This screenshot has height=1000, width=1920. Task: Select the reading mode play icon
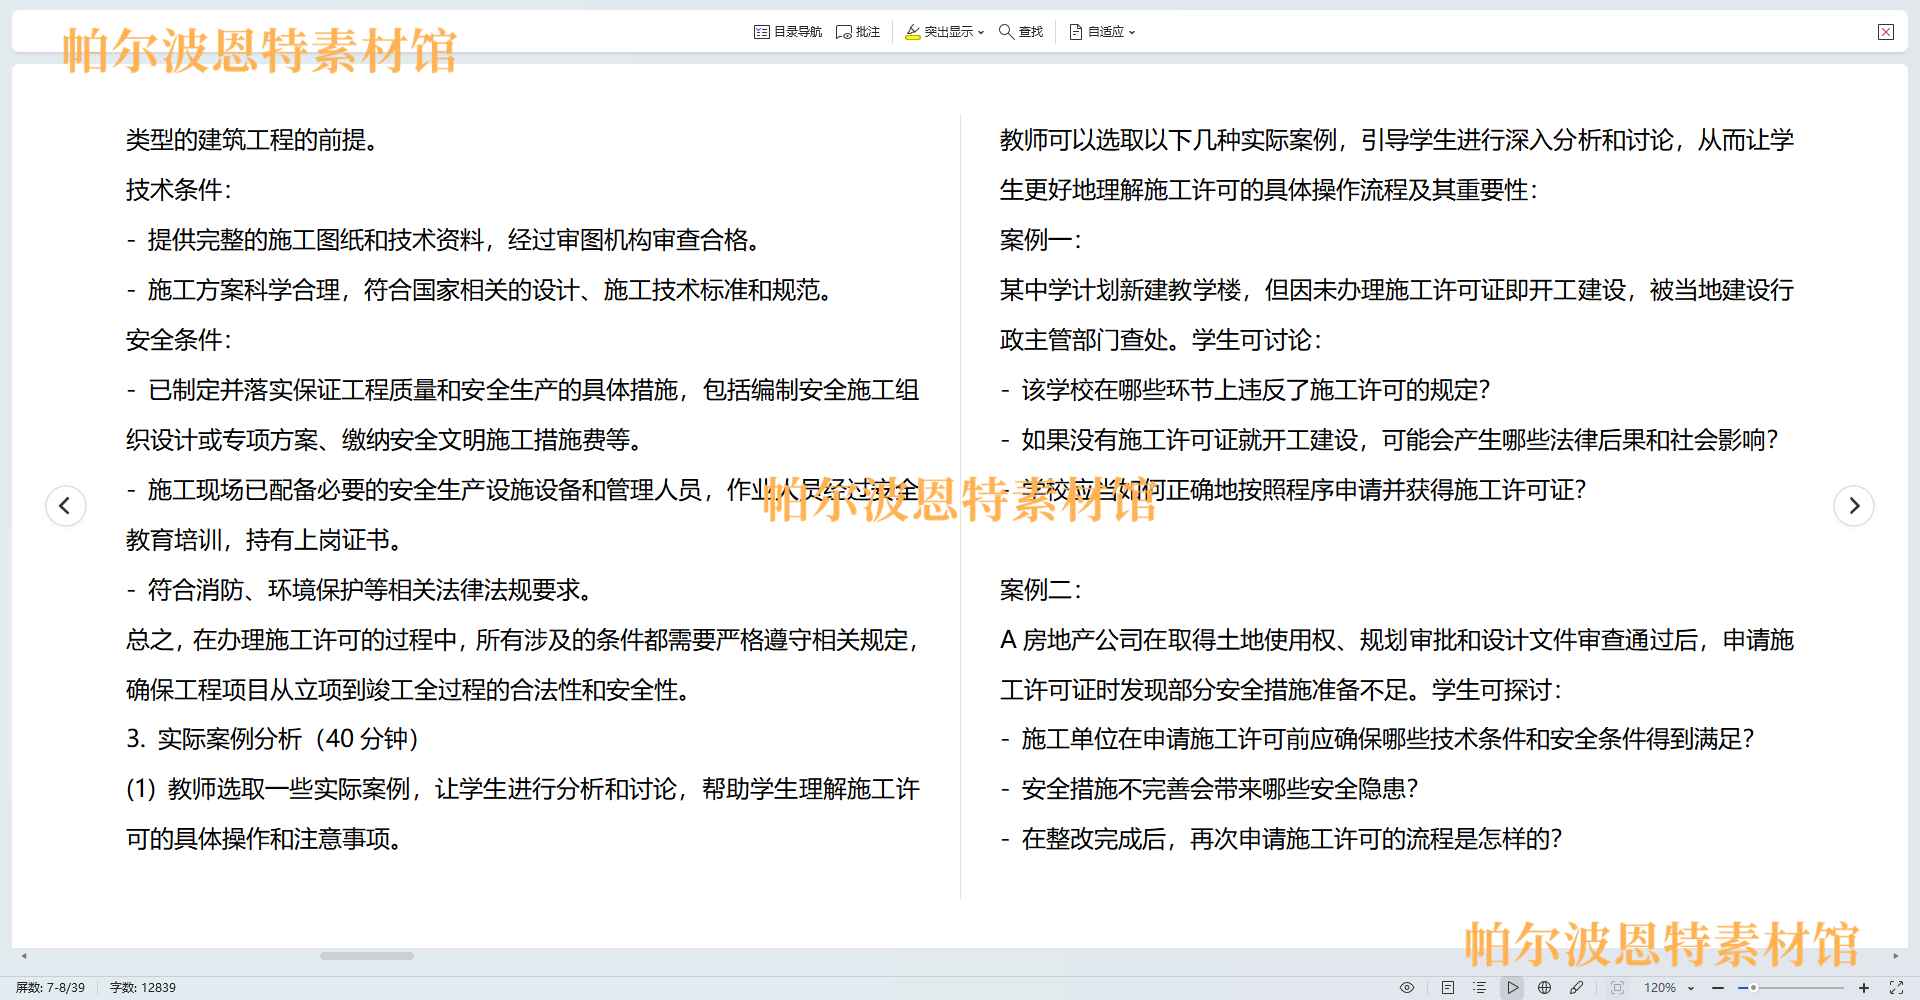[x=1512, y=987]
